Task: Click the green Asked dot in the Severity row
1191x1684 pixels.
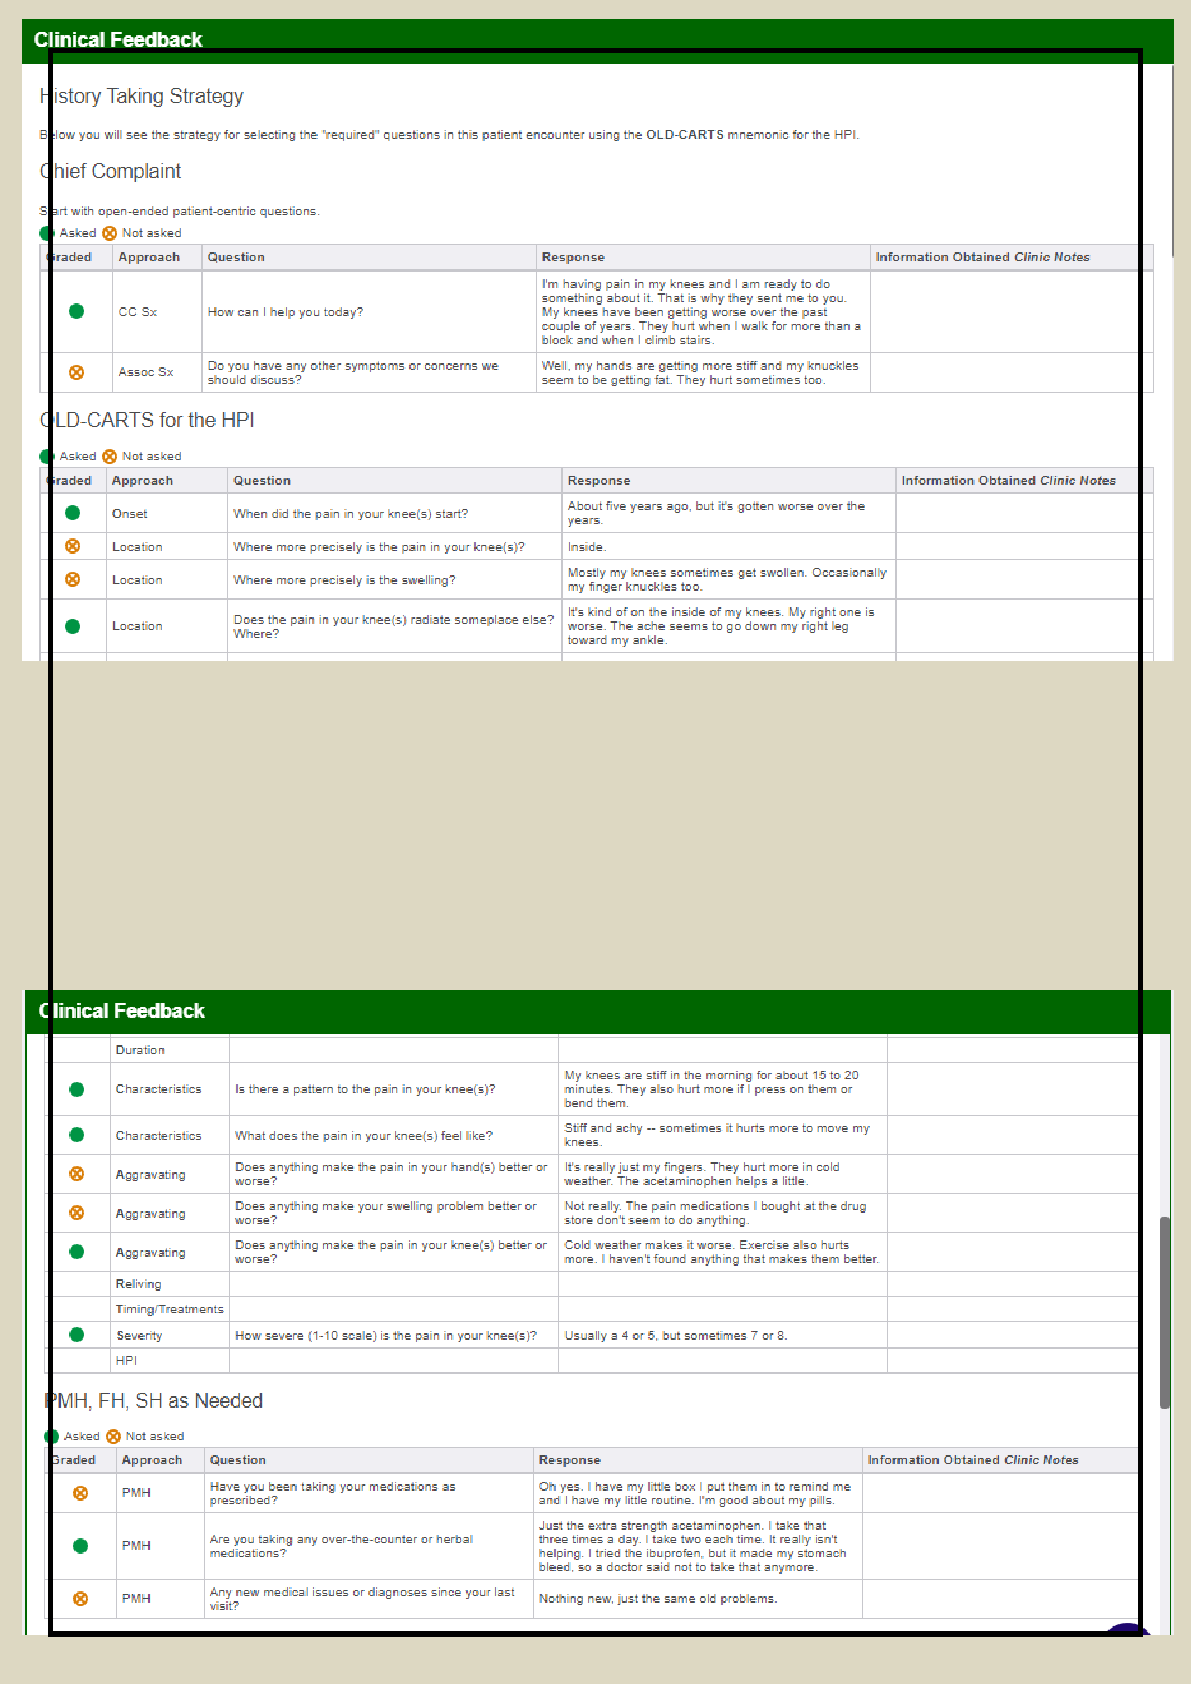Action: point(77,1335)
